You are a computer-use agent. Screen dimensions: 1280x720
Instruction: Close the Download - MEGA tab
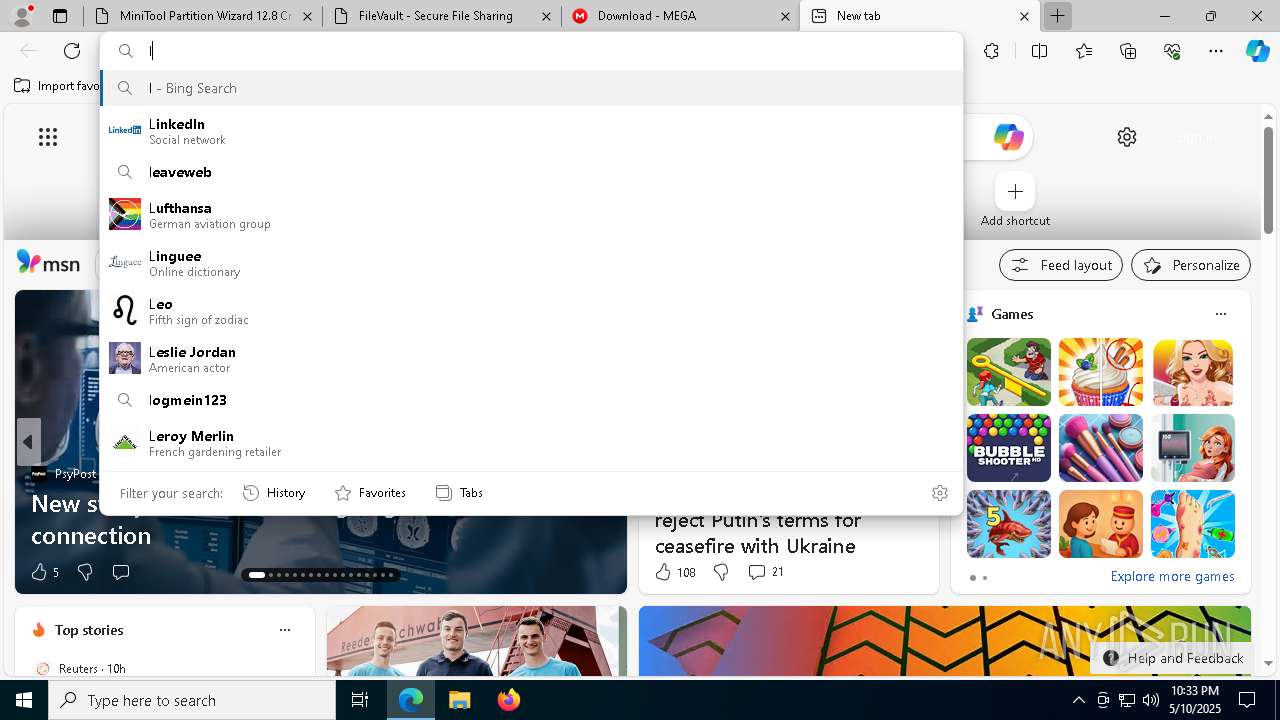click(x=785, y=16)
